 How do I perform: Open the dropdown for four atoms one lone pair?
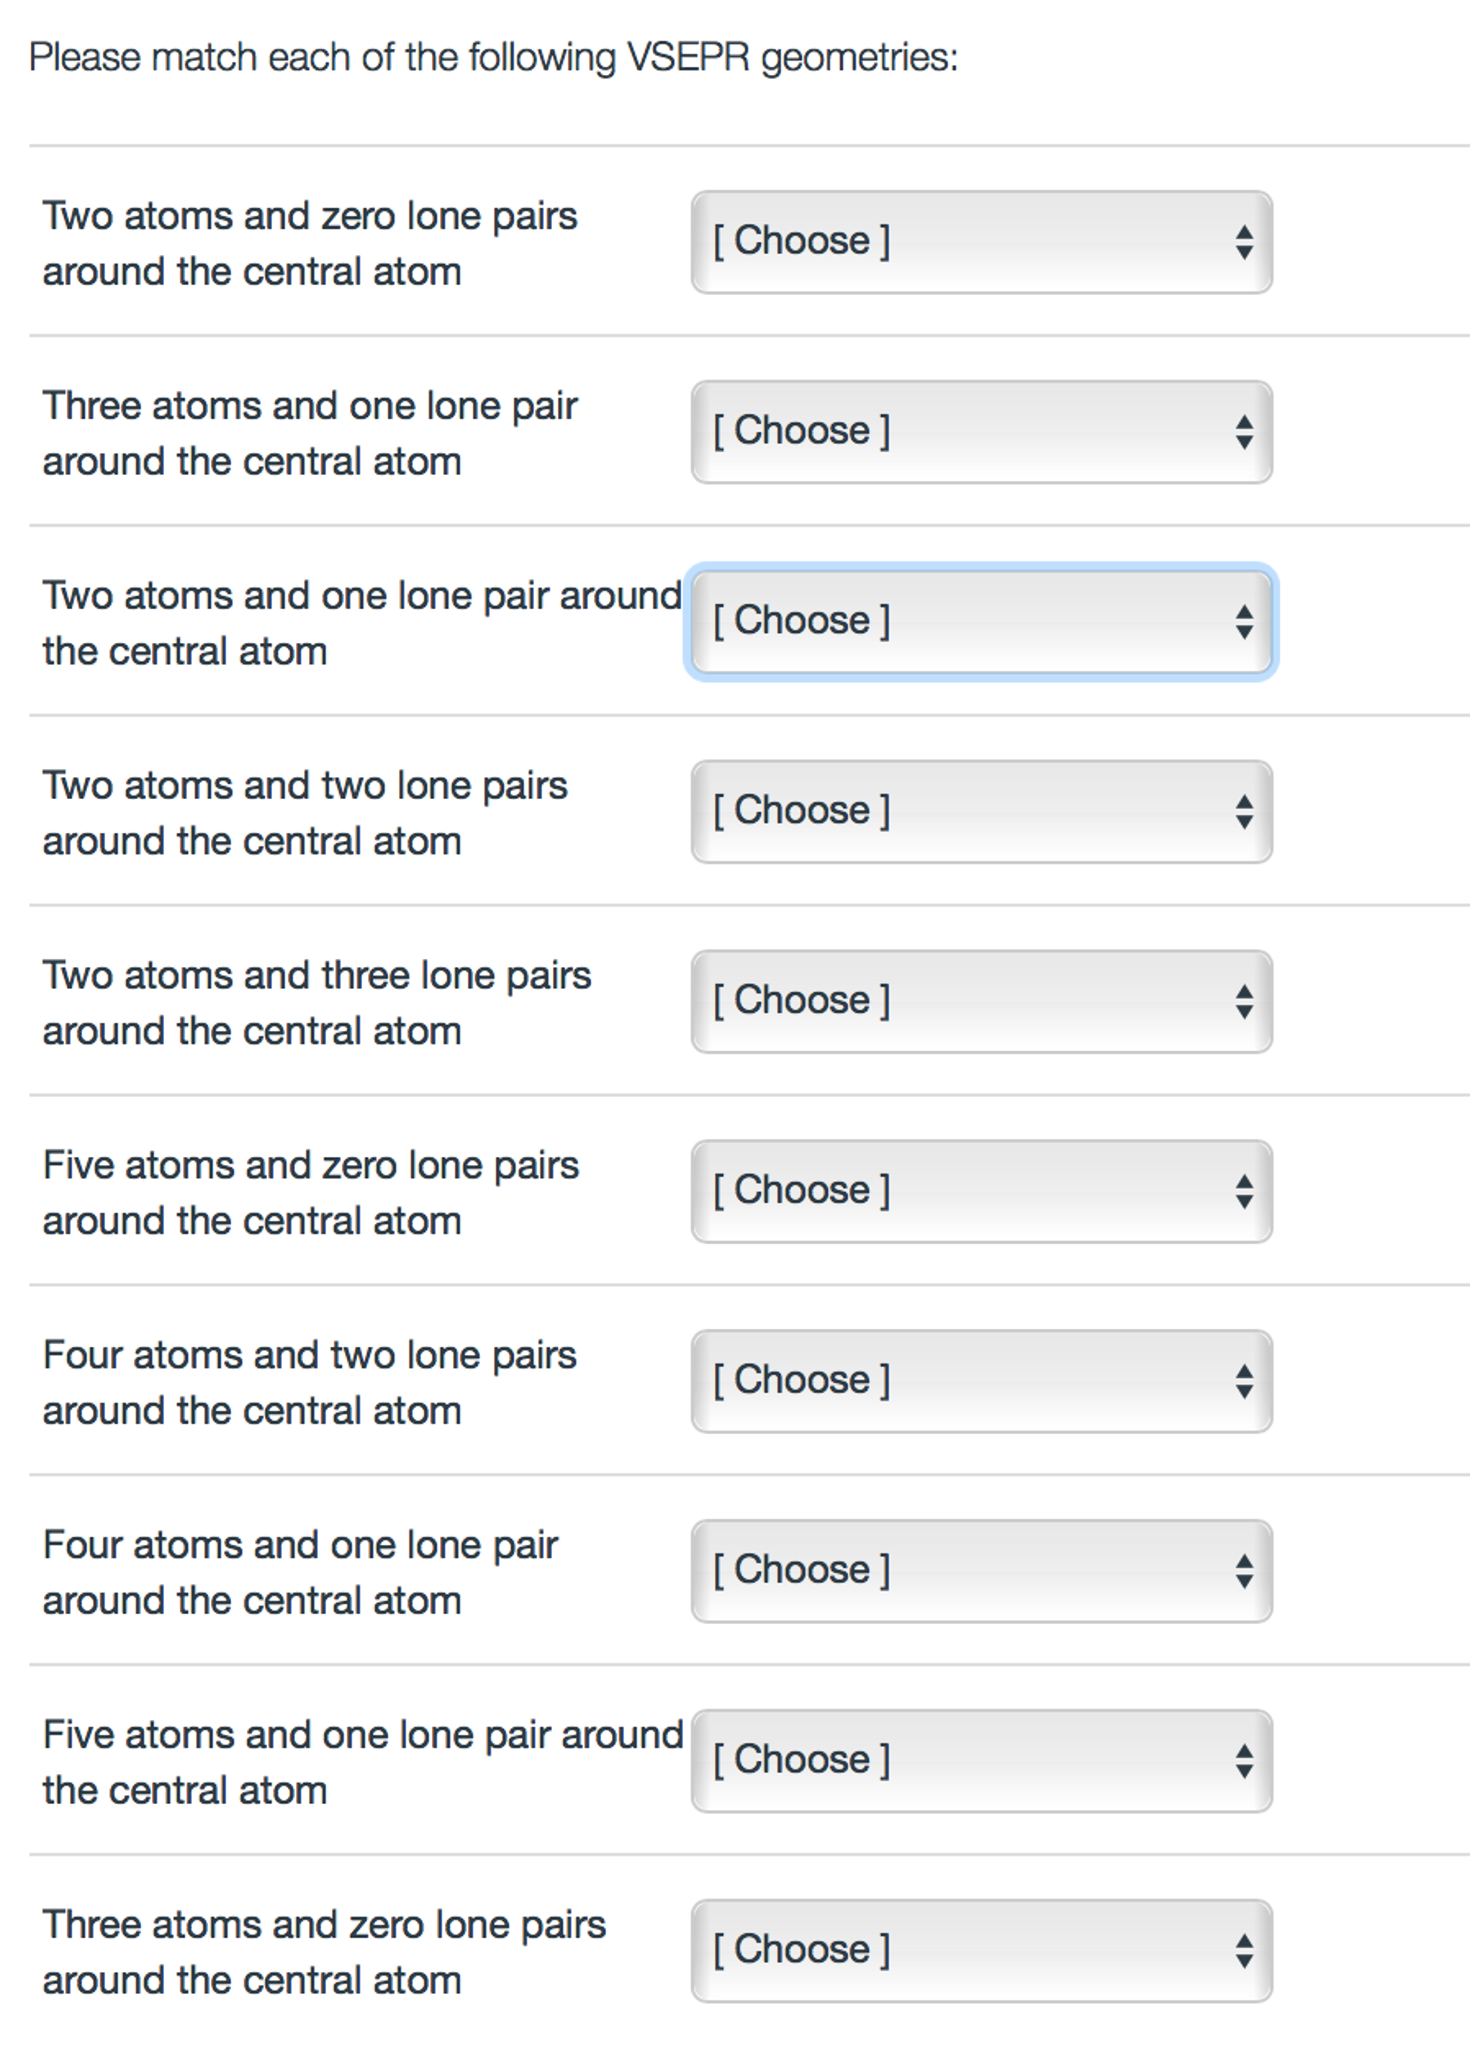coord(980,1570)
